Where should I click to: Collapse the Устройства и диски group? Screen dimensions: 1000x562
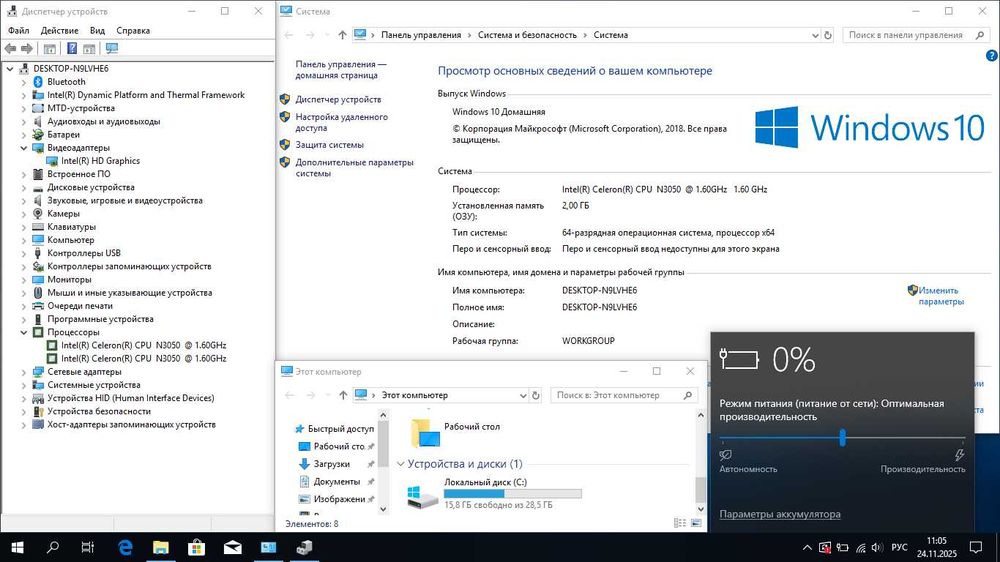click(401, 464)
